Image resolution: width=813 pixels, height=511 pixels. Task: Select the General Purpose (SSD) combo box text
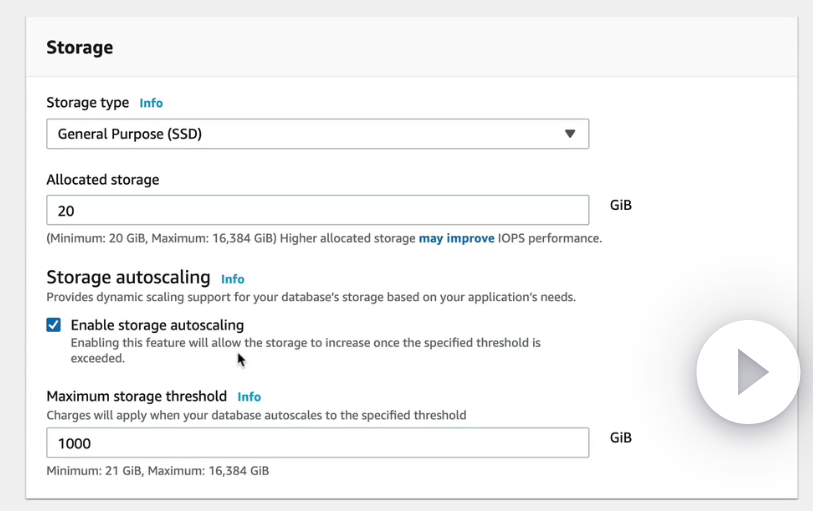pyautogui.click(x=130, y=134)
